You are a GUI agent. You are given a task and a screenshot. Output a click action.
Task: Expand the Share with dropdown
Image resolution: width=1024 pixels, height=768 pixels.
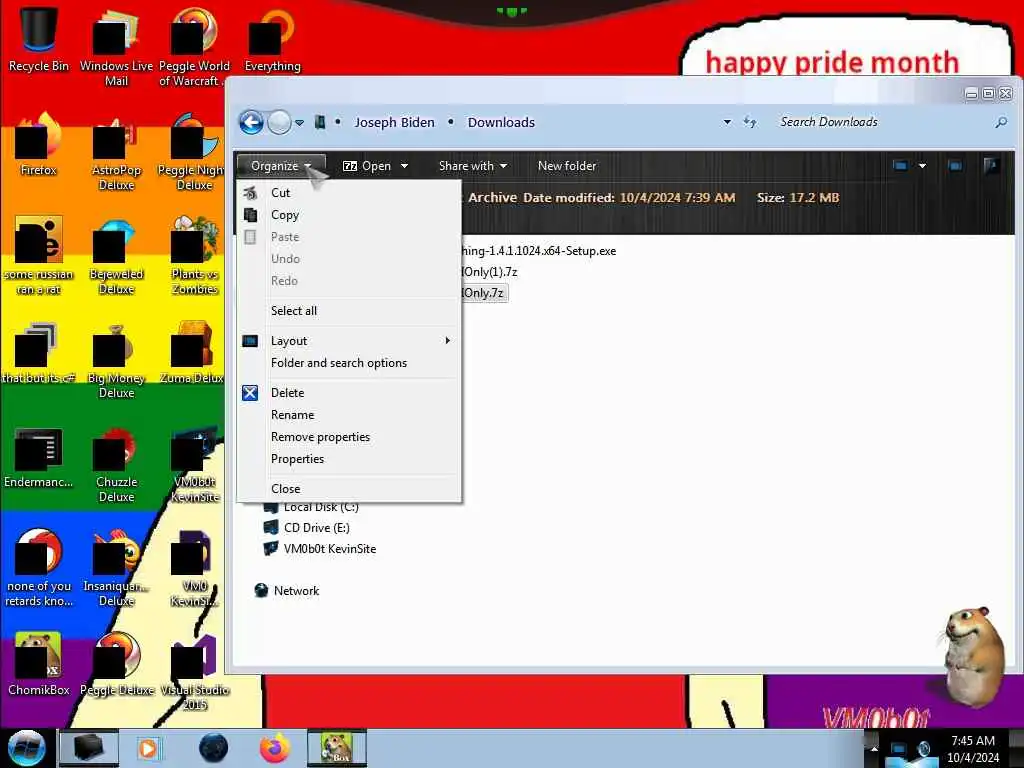(473, 166)
